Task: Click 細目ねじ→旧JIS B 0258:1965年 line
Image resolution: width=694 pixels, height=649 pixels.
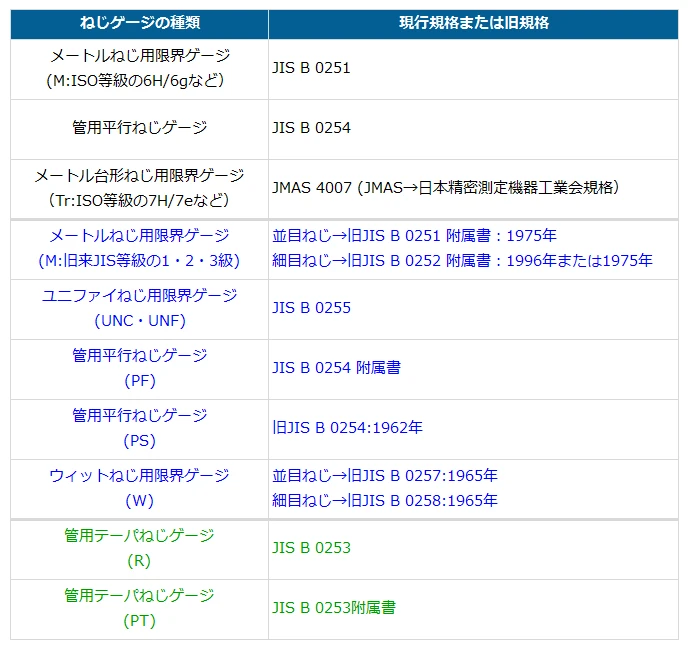Action: point(385,500)
